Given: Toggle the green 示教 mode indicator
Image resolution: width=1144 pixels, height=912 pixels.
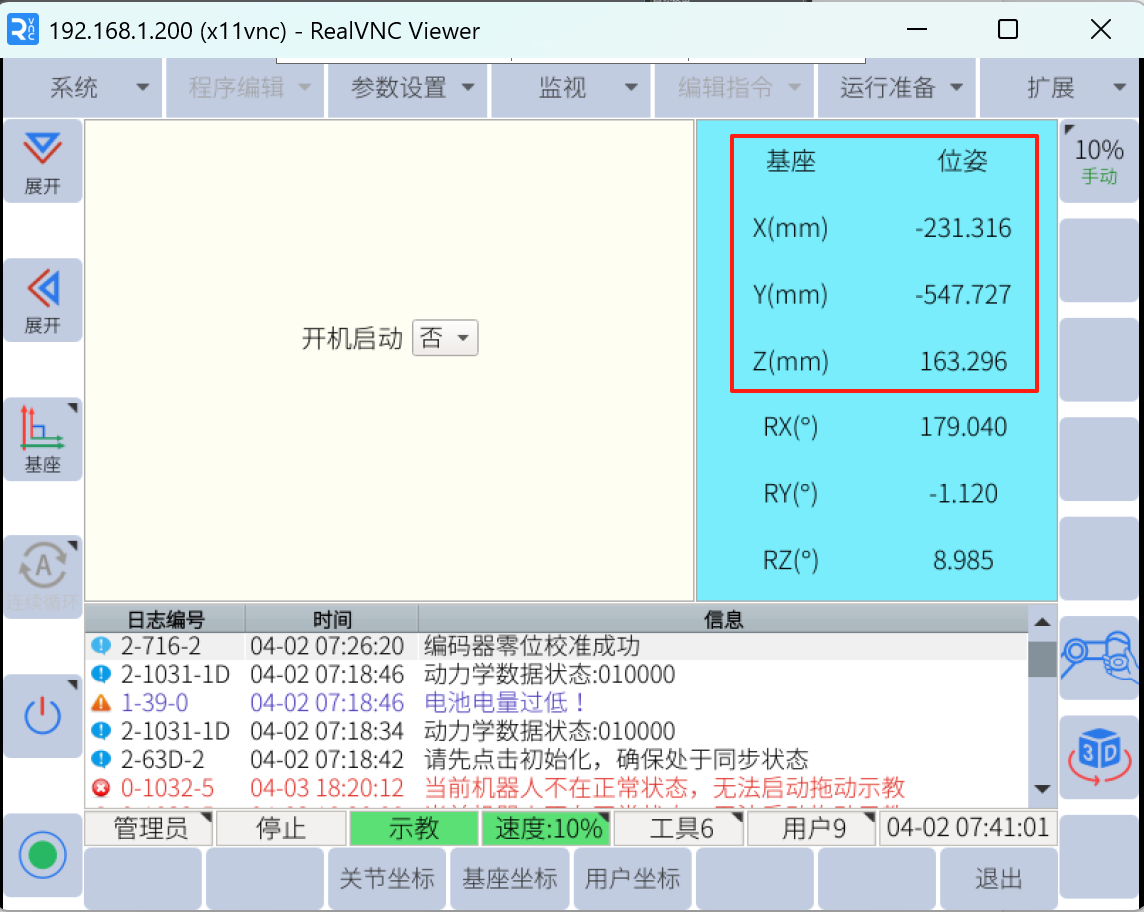Looking at the screenshot, I should (413, 829).
